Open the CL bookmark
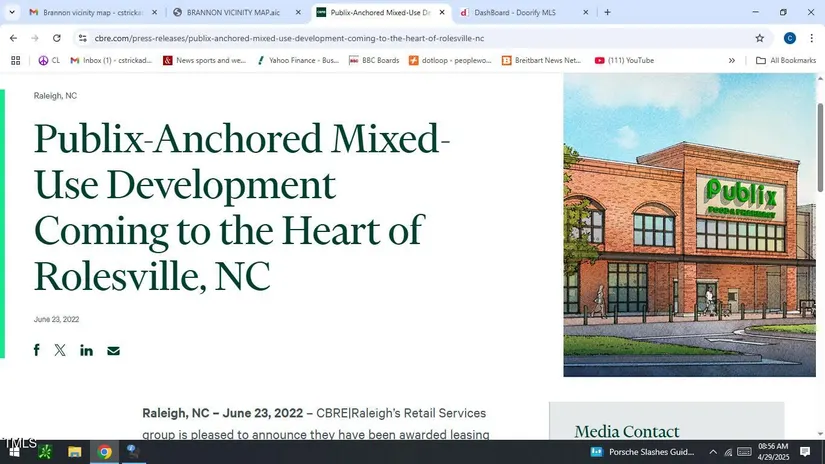 [49, 60]
